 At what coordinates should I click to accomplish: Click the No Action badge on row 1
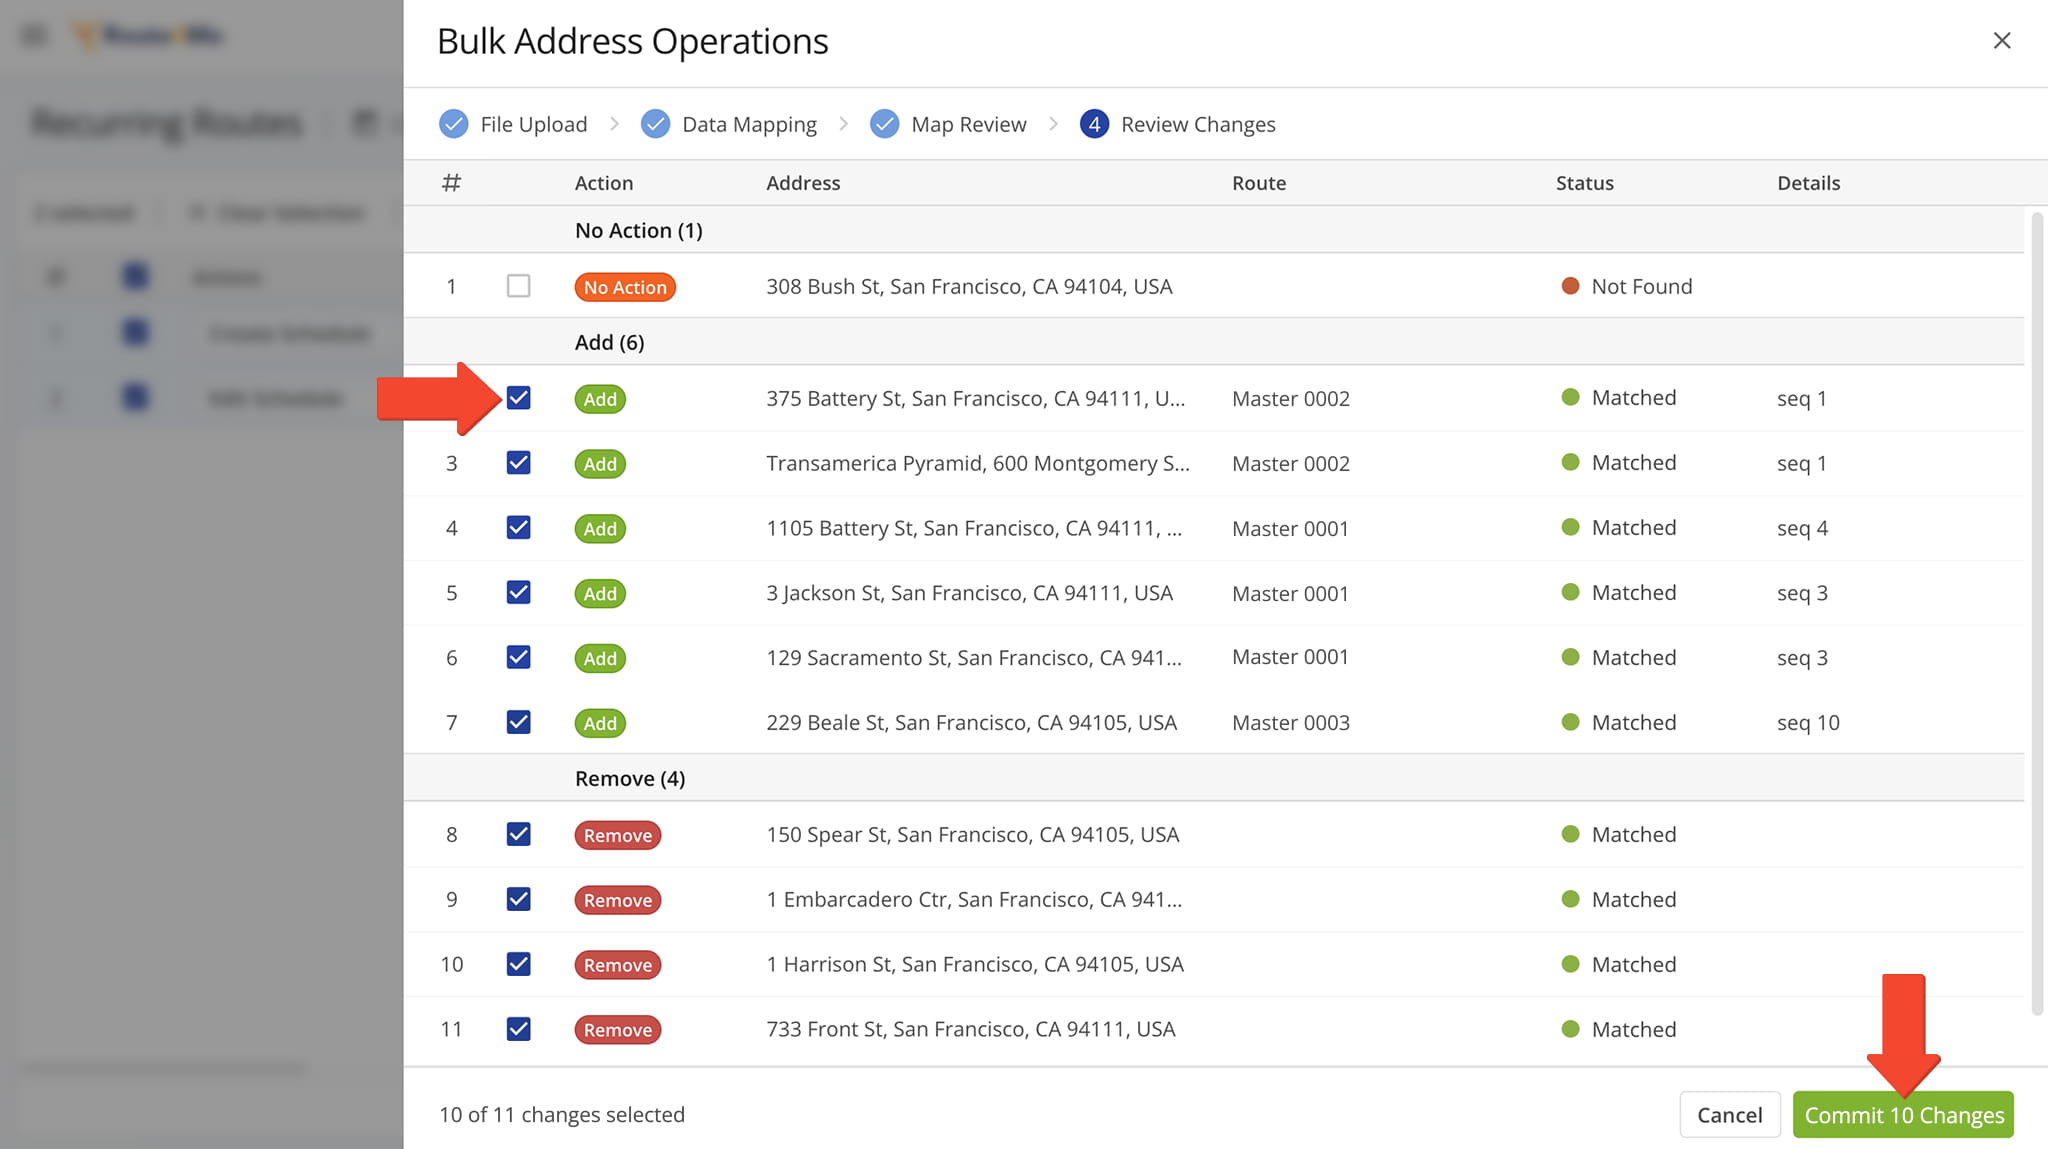[x=625, y=287]
